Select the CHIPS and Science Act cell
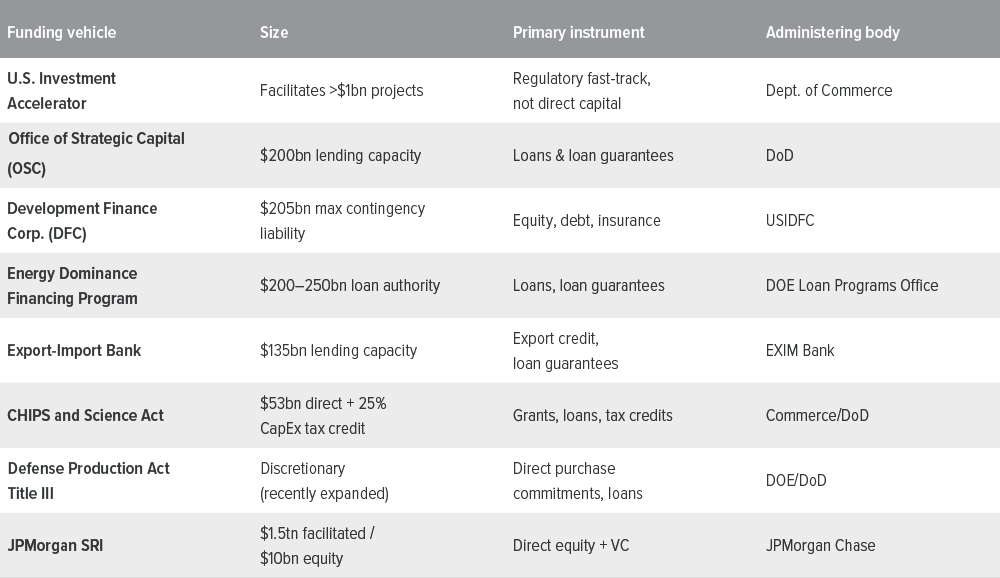Viewport: 1000px width, 578px height. pyautogui.click(x=85, y=415)
